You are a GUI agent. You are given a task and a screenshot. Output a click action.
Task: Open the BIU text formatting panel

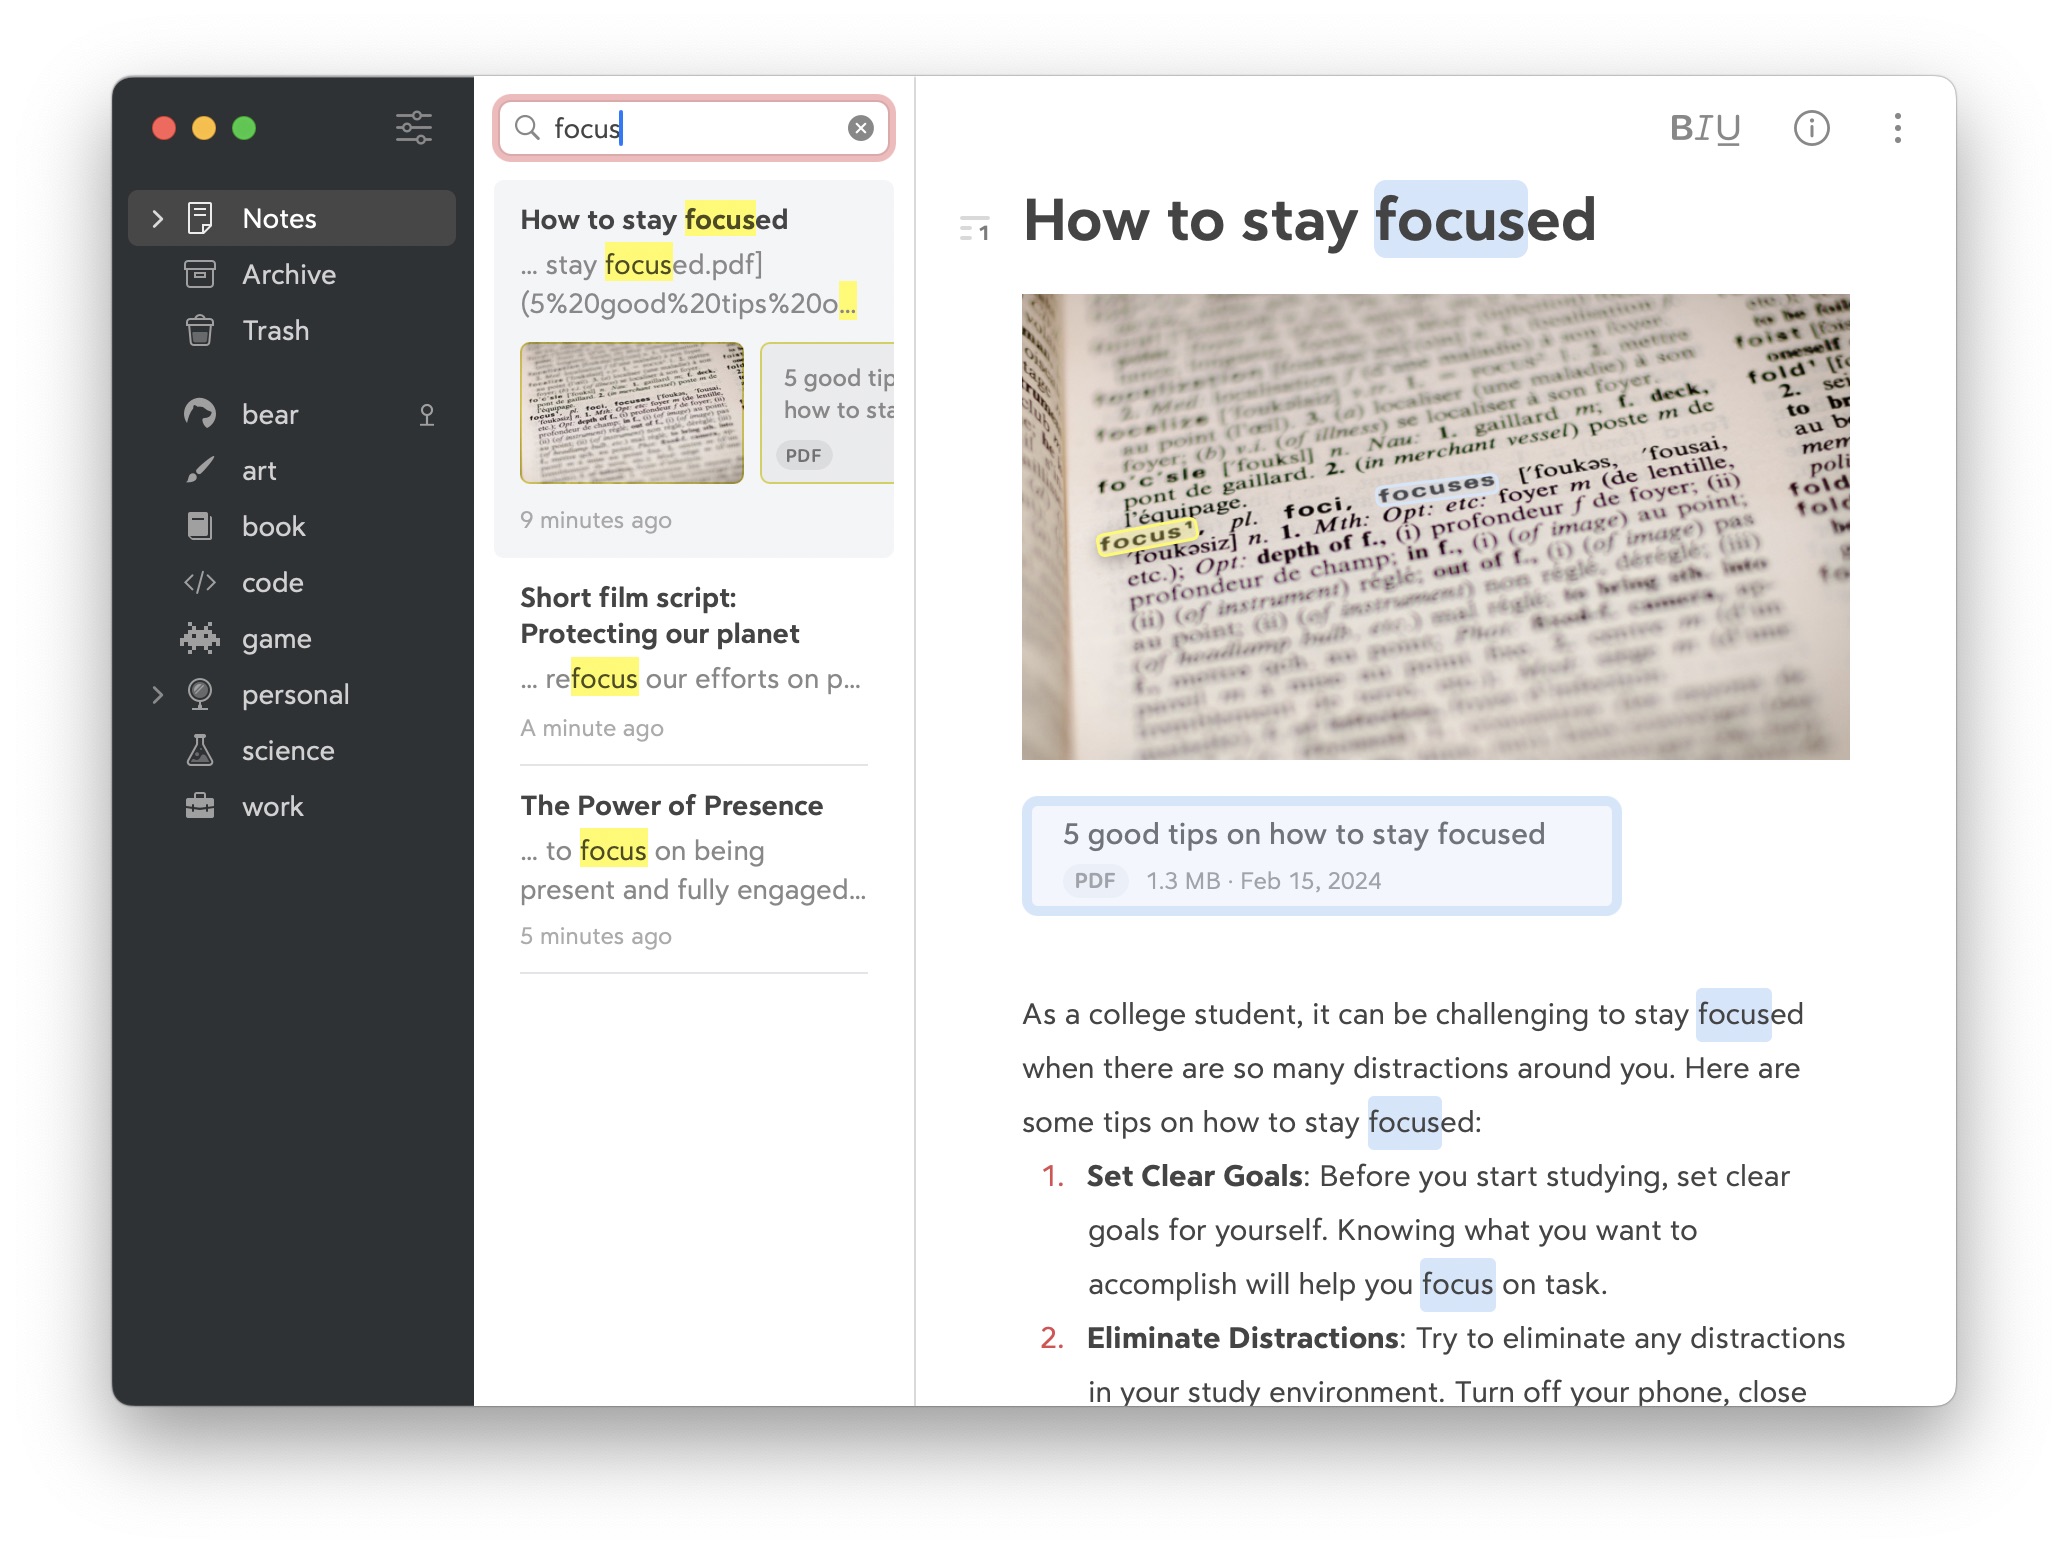point(1705,128)
